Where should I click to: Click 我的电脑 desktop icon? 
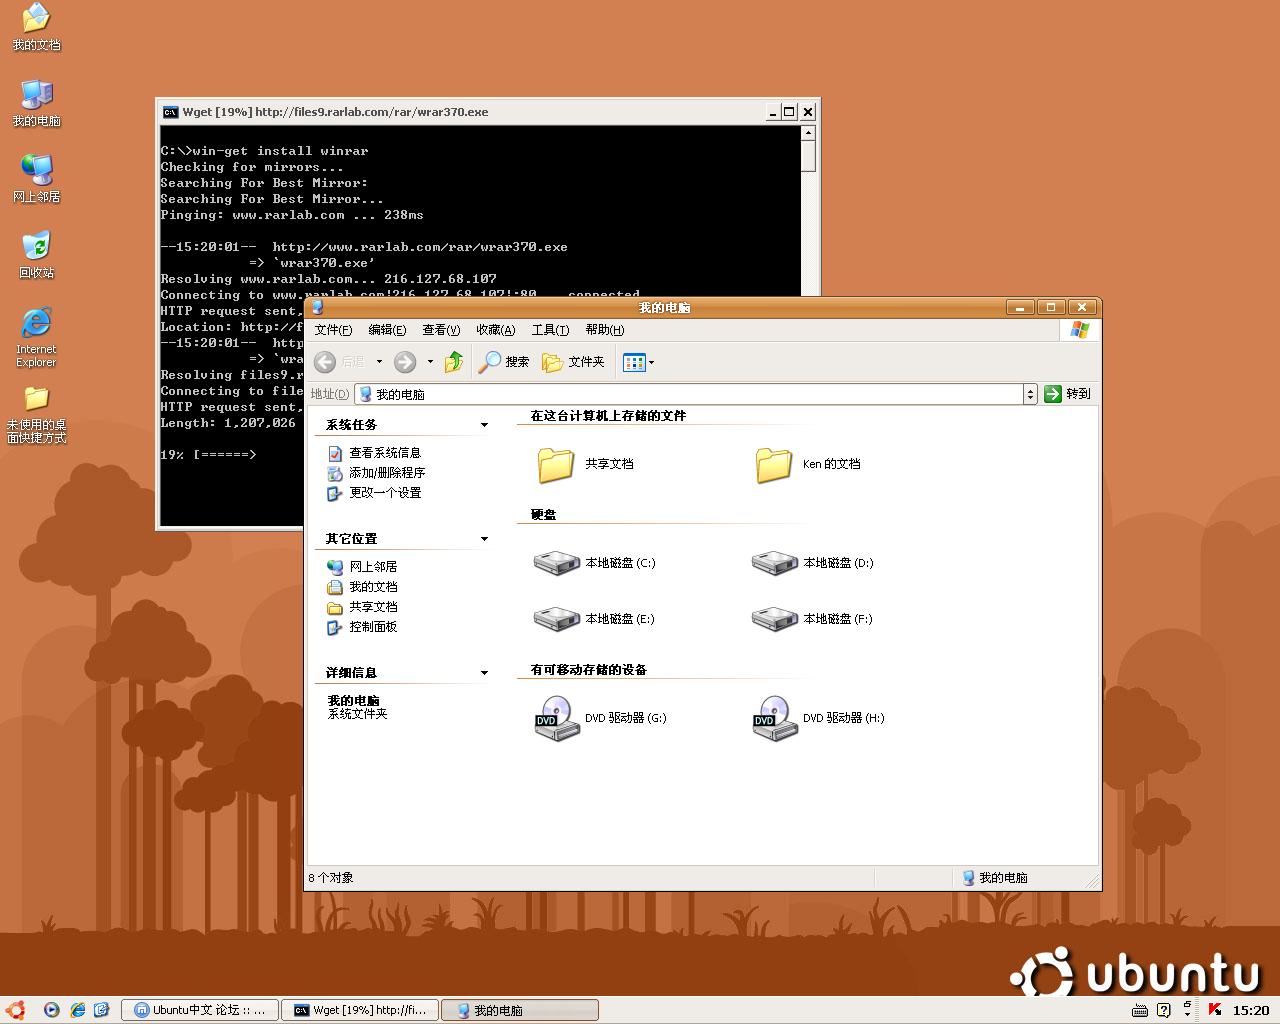pyautogui.click(x=36, y=103)
